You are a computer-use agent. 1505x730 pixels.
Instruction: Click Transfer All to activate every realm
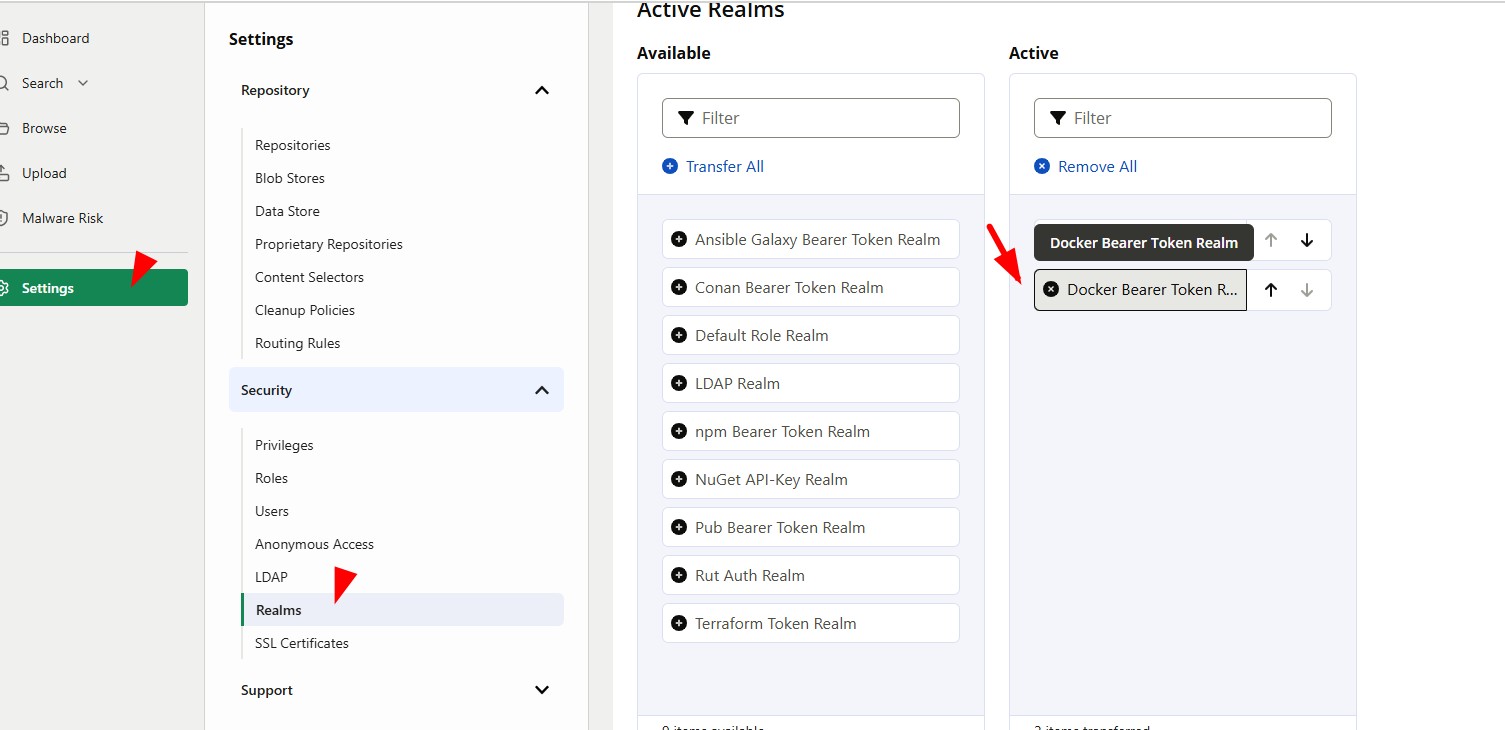[713, 167]
